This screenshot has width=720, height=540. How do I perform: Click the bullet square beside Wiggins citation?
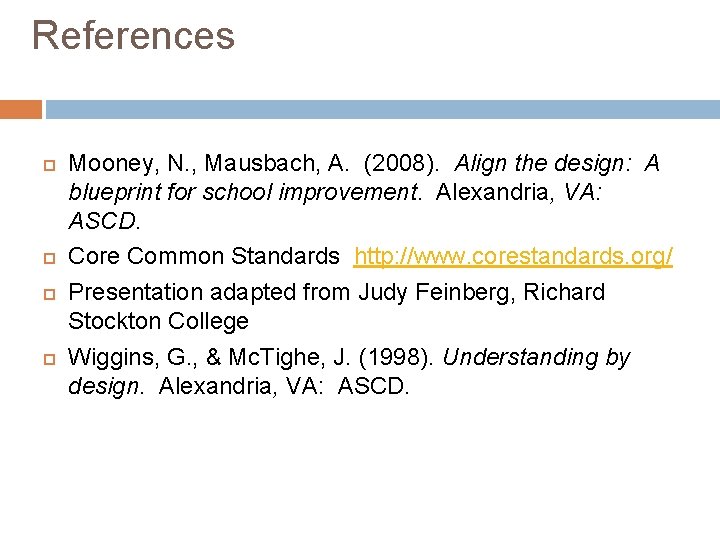tap(49, 359)
